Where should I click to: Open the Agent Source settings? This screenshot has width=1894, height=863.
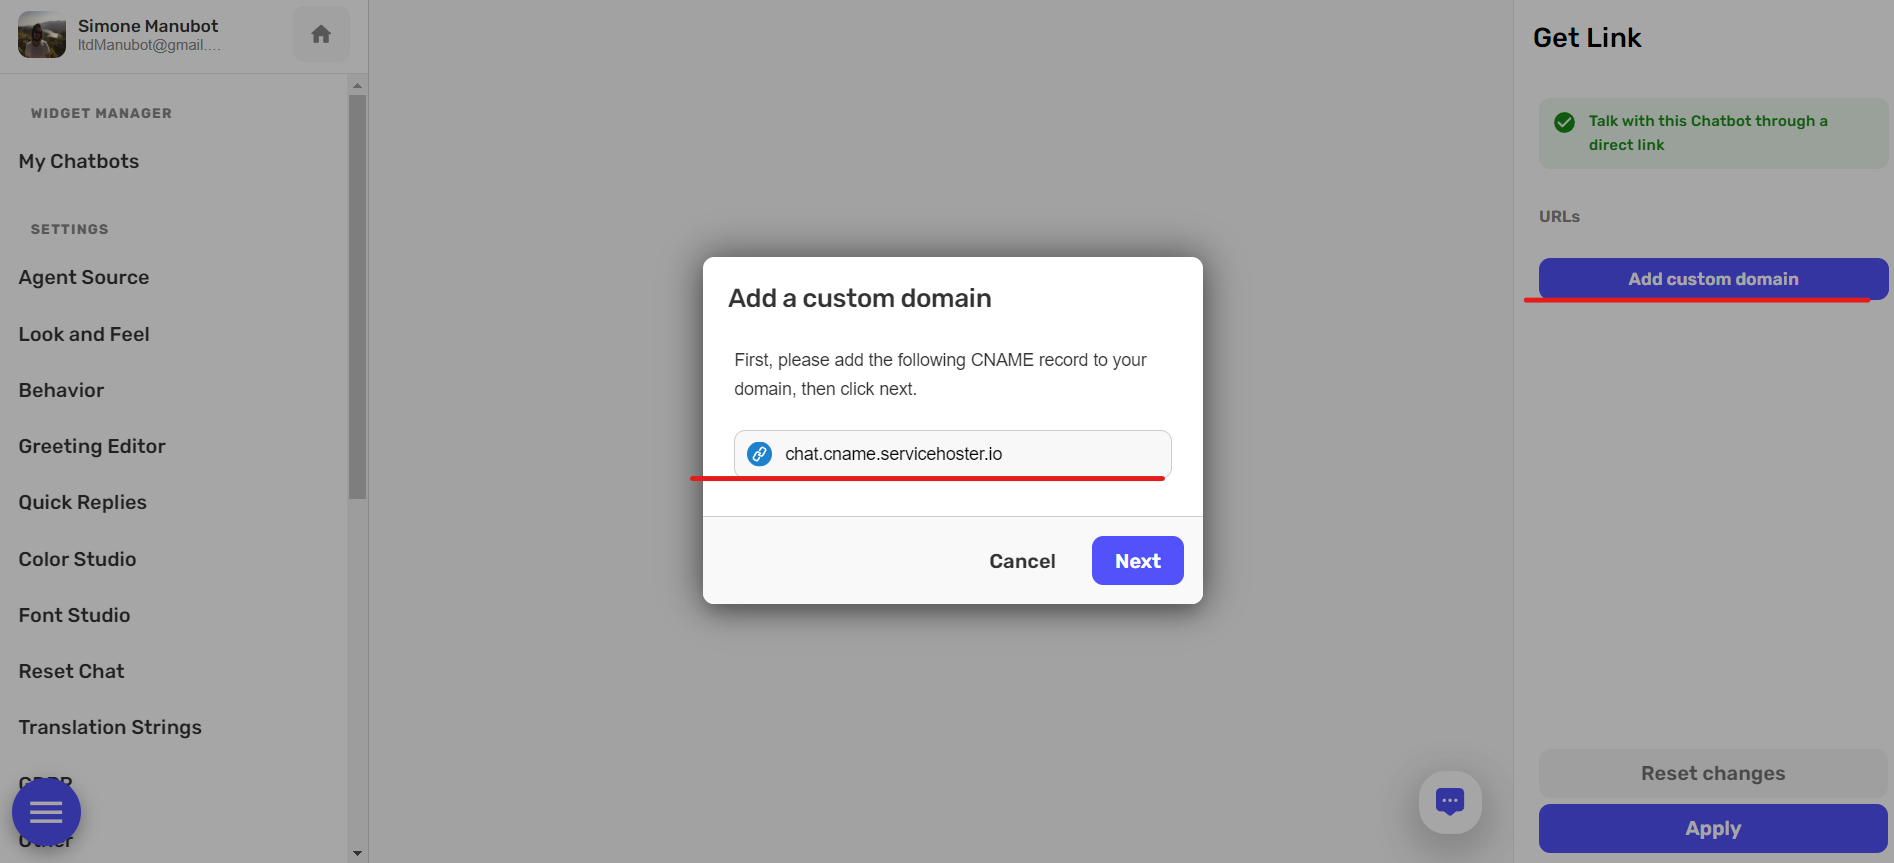click(84, 277)
